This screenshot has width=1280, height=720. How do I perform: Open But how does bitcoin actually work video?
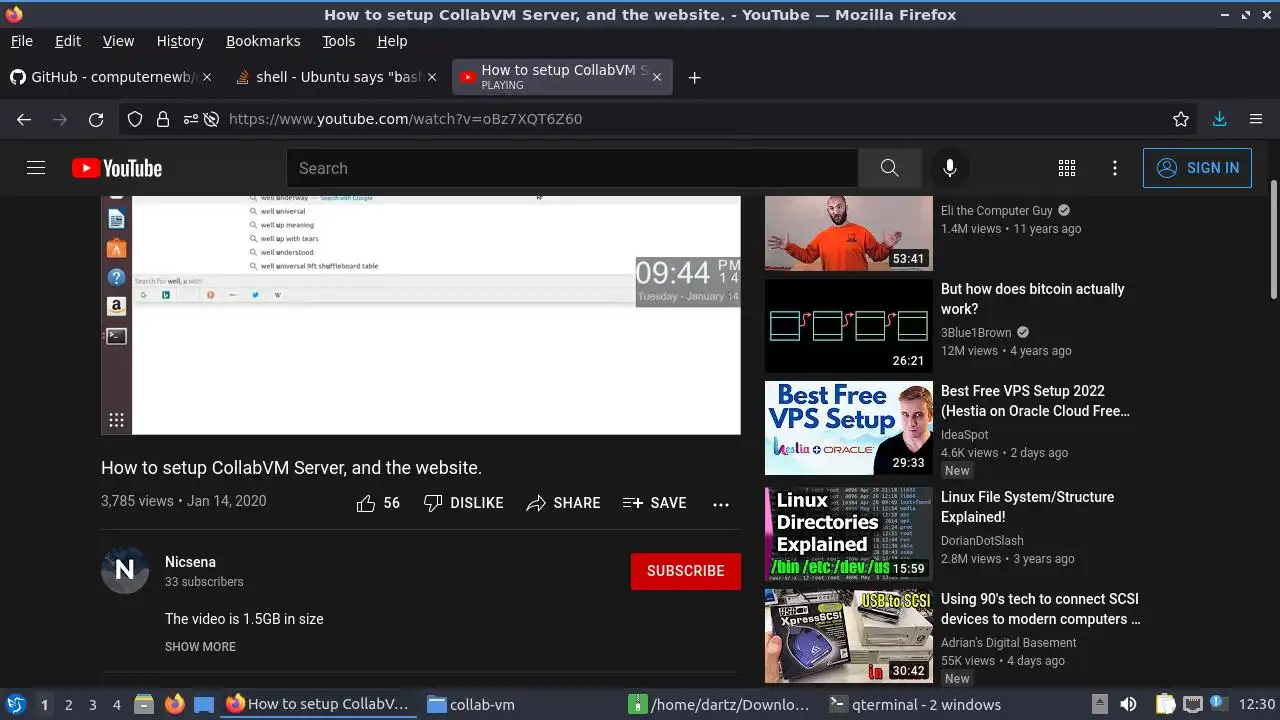pyautogui.click(x=1032, y=299)
